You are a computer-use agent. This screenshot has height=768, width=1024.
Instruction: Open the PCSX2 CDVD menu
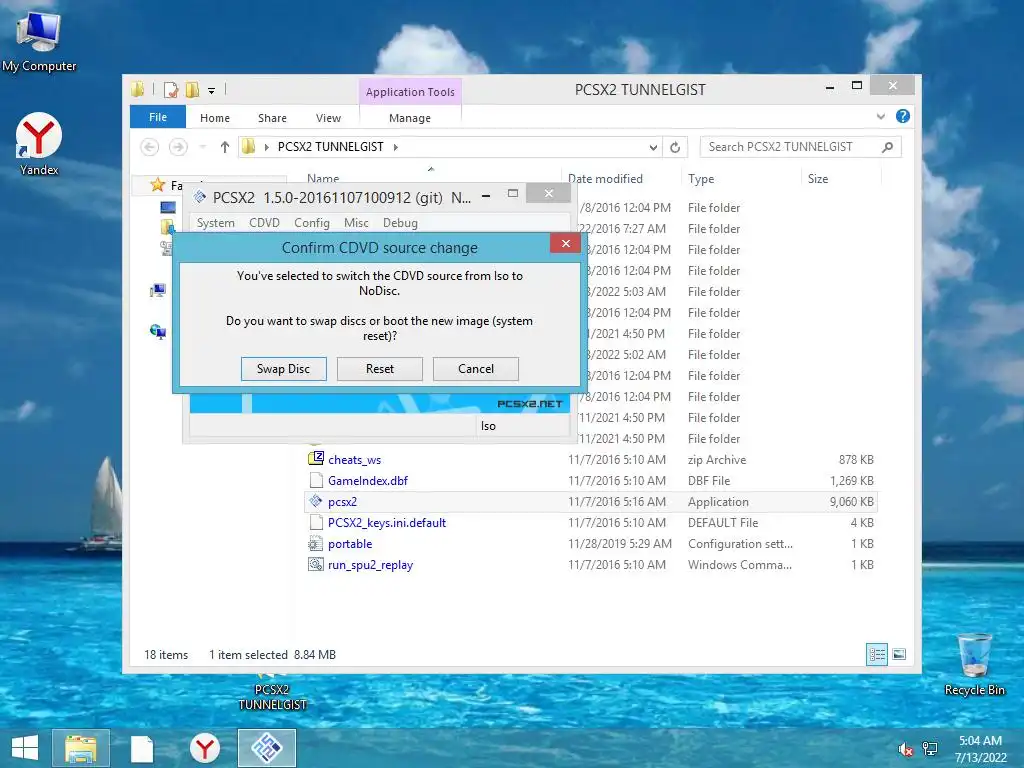point(264,223)
